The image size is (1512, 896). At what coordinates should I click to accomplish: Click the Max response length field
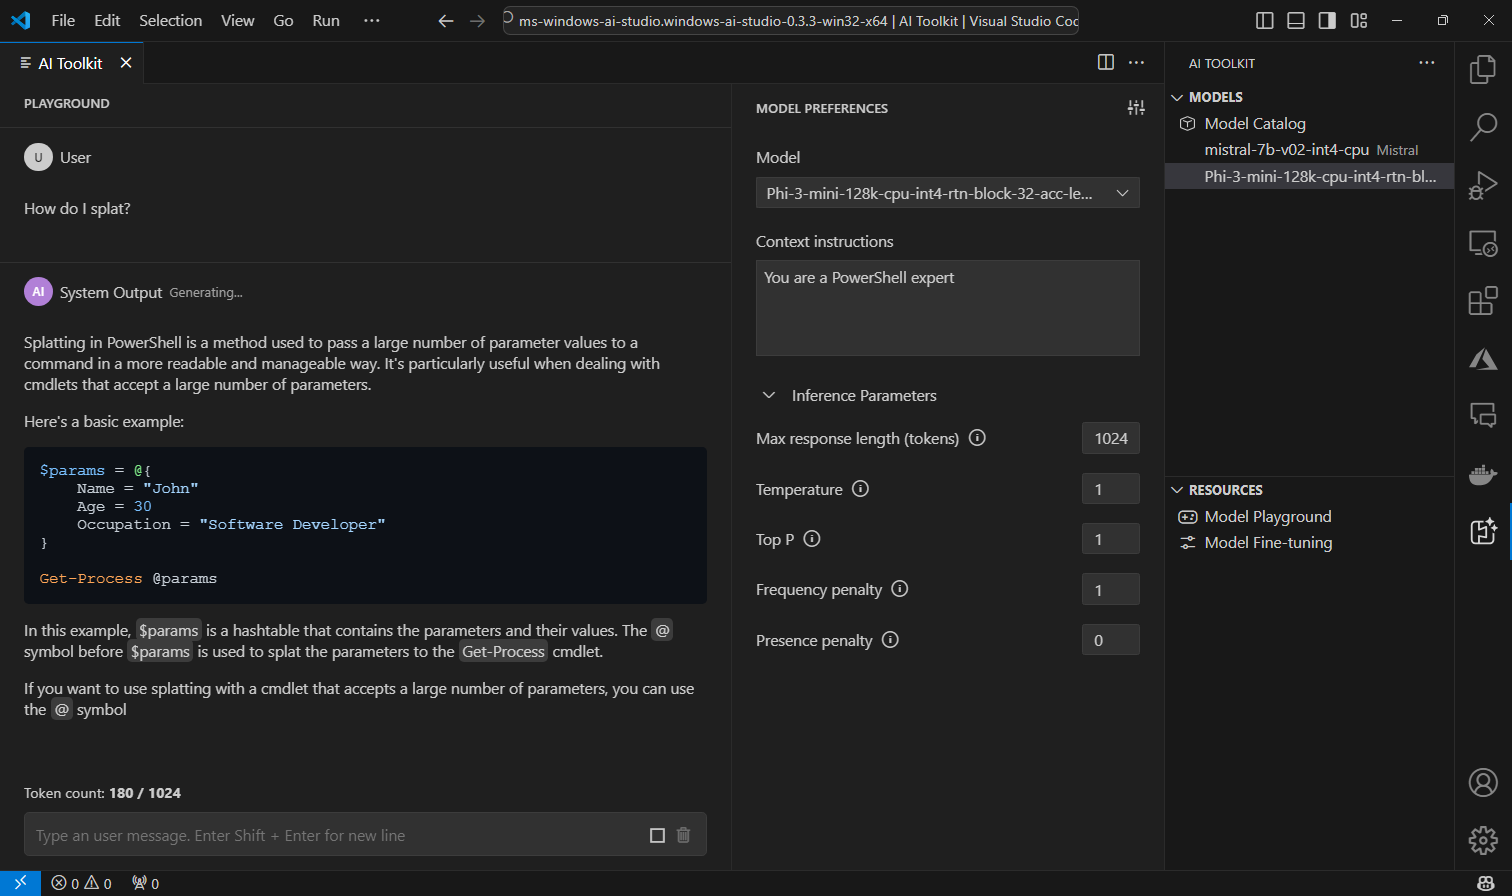click(1110, 438)
